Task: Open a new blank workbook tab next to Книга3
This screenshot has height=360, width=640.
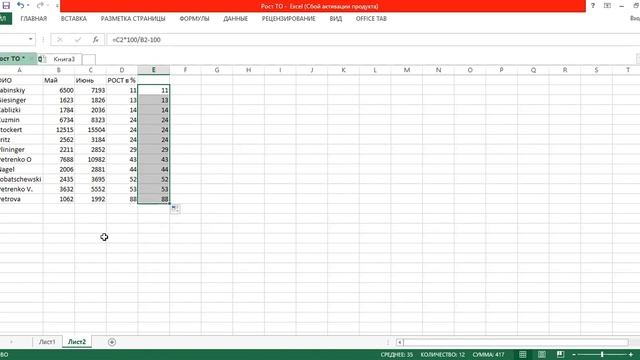Action: click(89, 60)
